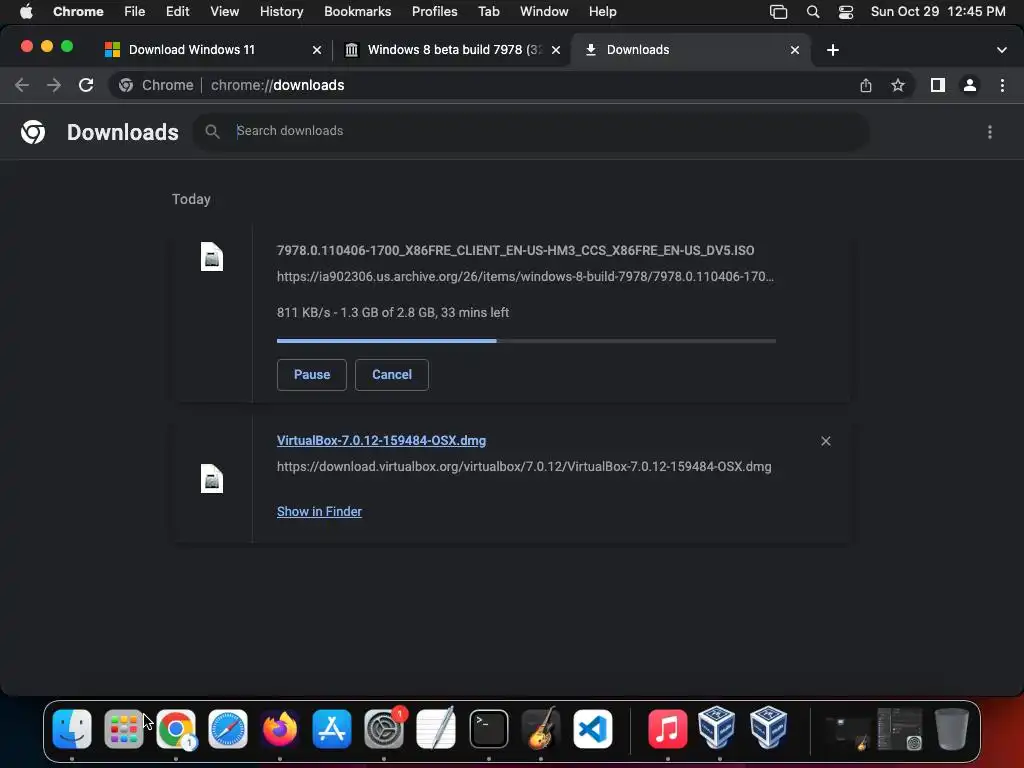Viewport: 1024px width, 768px height.
Task: Open the Chrome profile icon
Action: (x=970, y=85)
